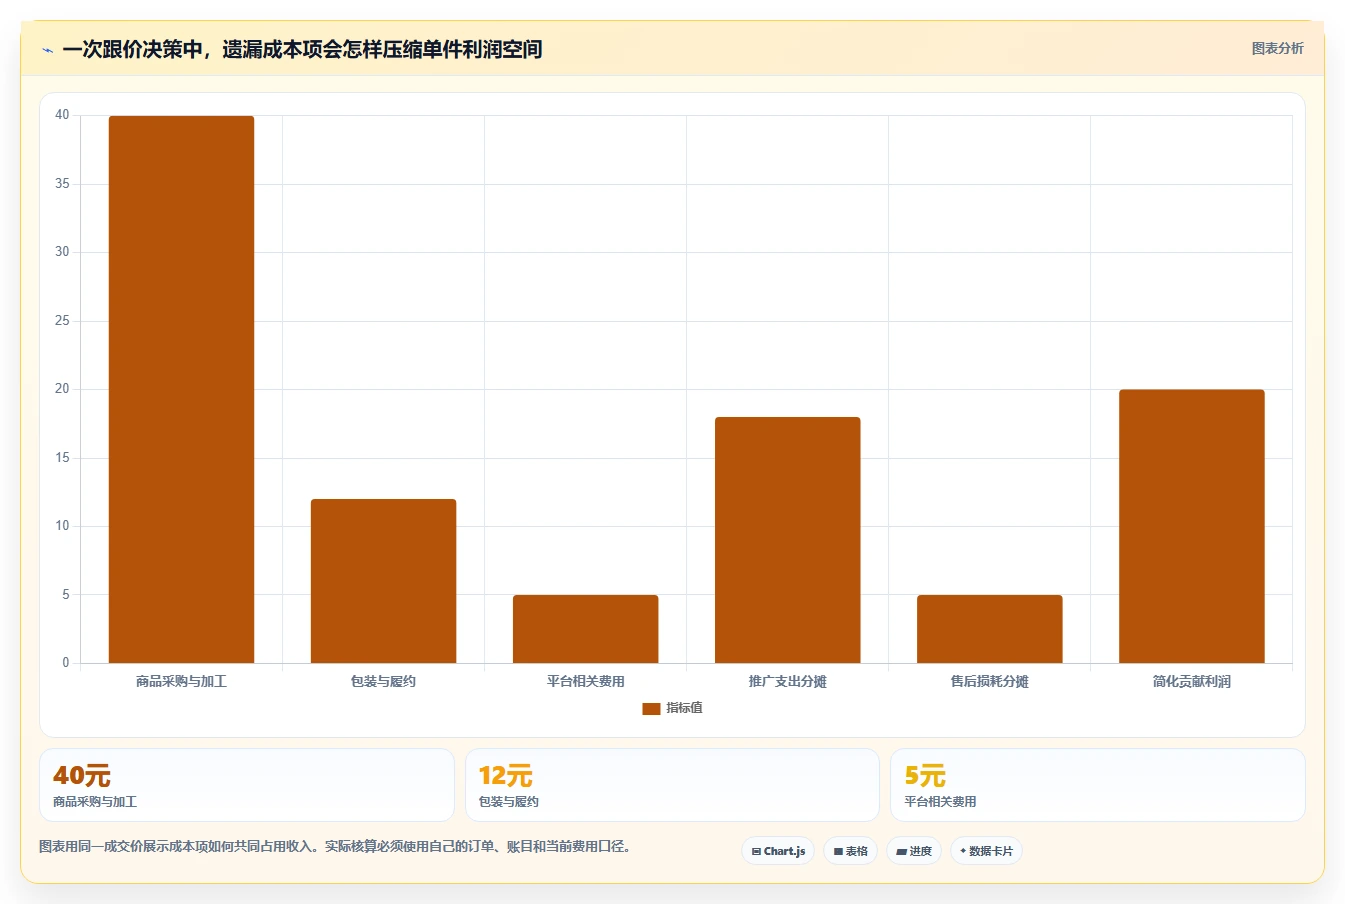The height and width of the screenshot is (904, 1345).
Task: Click the 简化贡献利润 bar
Action: tap(1191, 526)
